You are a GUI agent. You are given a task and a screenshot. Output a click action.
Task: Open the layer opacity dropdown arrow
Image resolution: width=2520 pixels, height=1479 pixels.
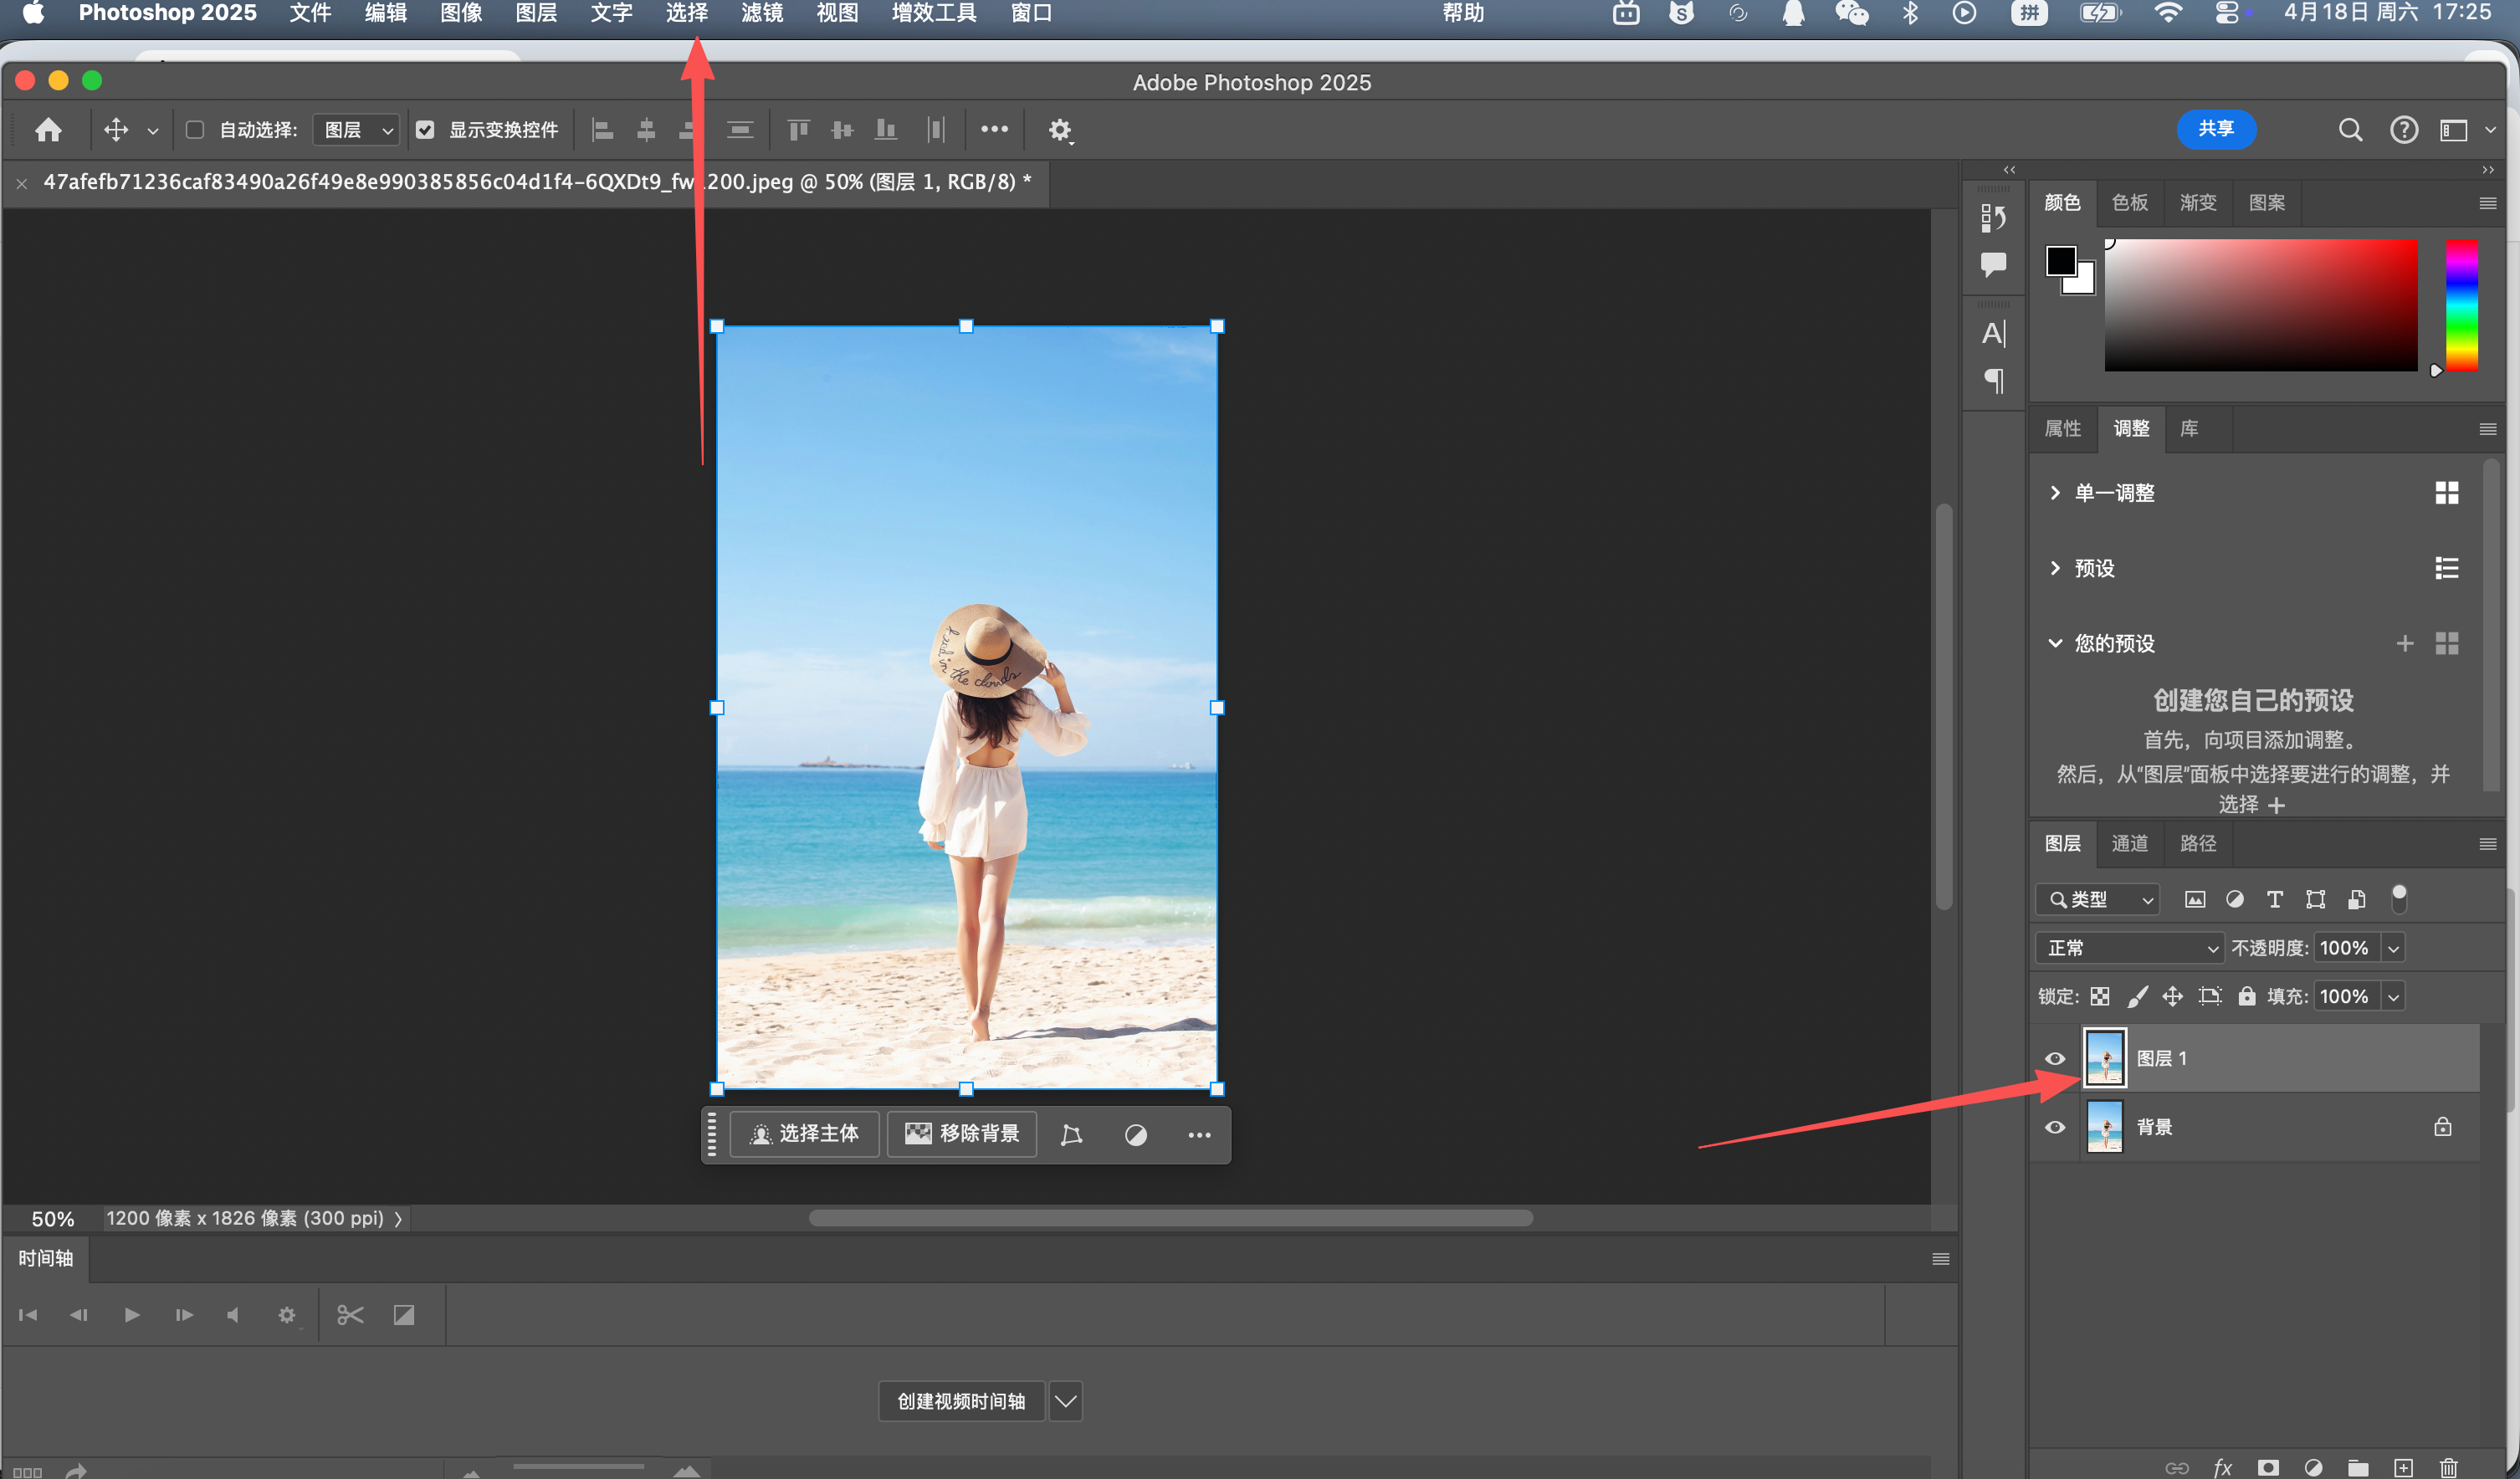2393,948
